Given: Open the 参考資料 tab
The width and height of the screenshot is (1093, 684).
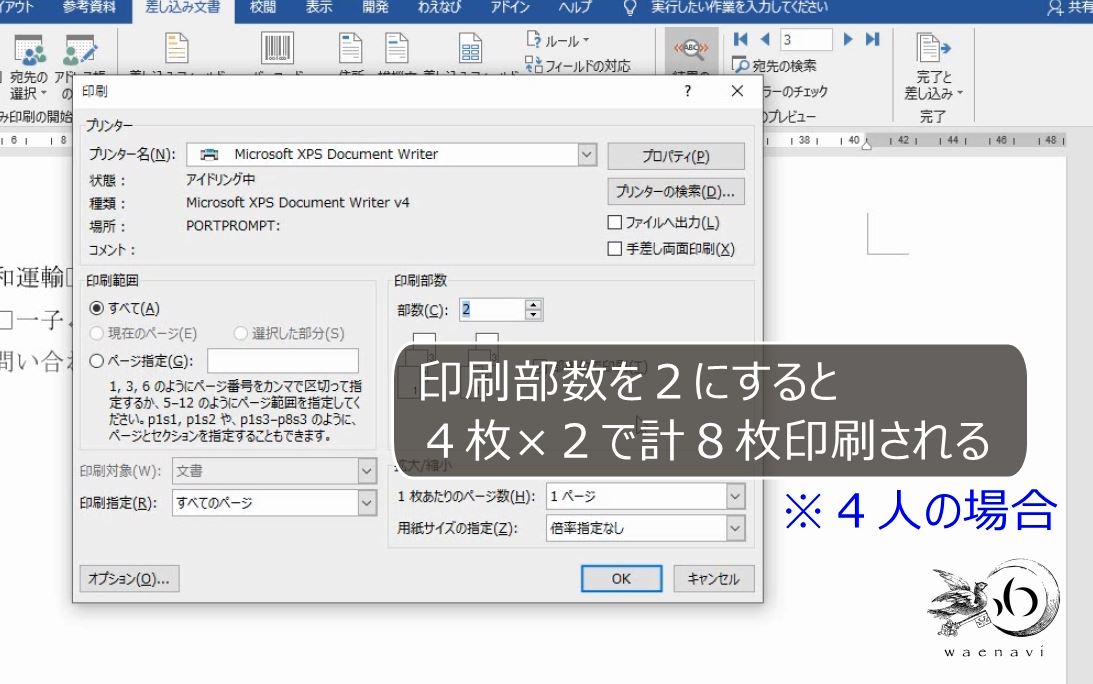Looking at the screenshot, I should 89,8.
